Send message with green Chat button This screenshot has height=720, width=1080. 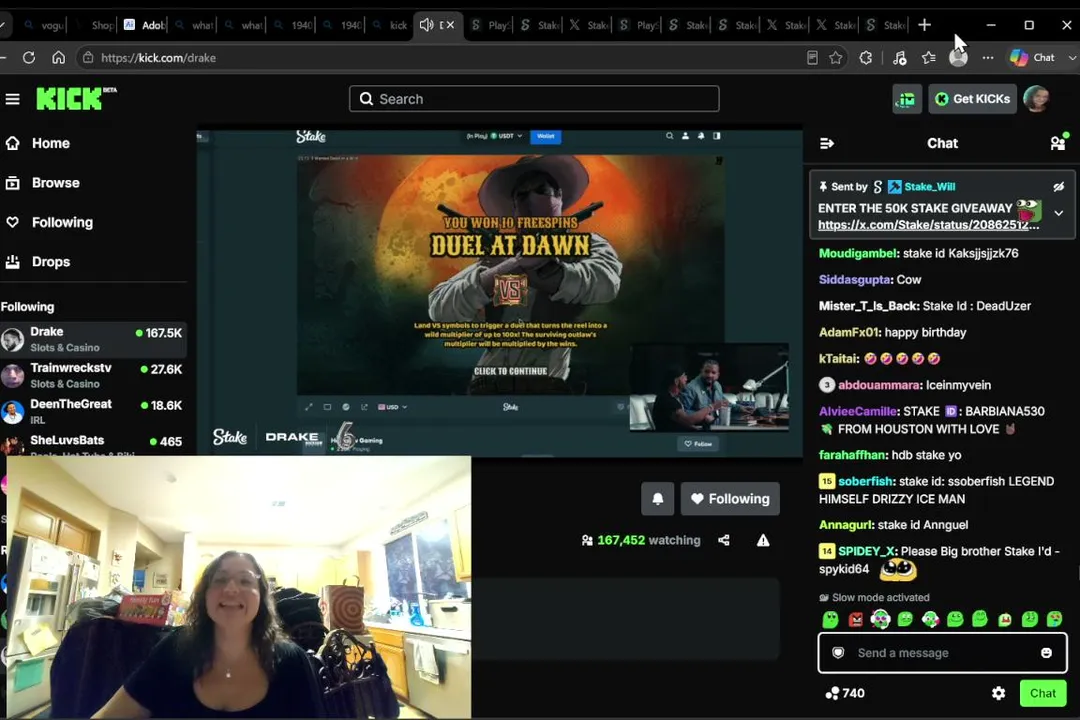[1043, 693]
